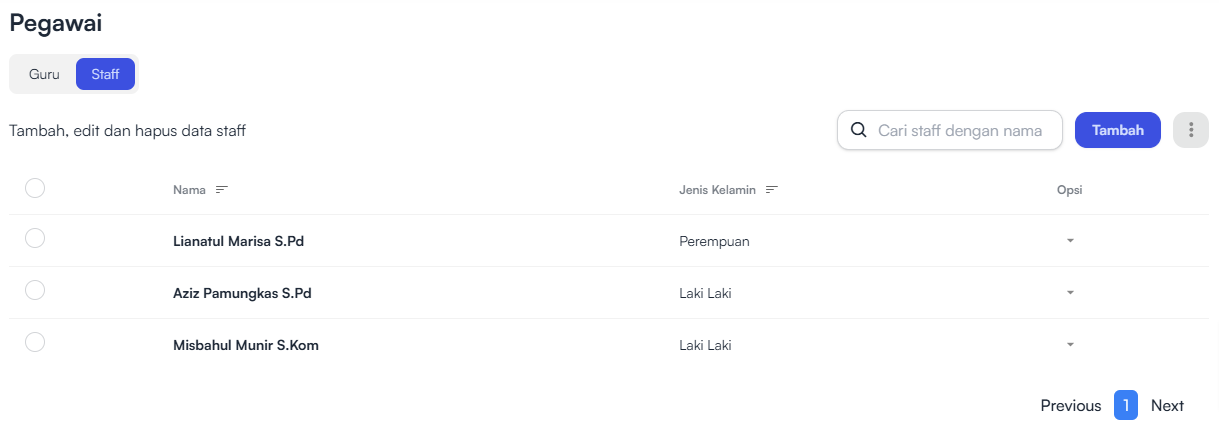Select page 1 in pagination

coord(1126,405)
